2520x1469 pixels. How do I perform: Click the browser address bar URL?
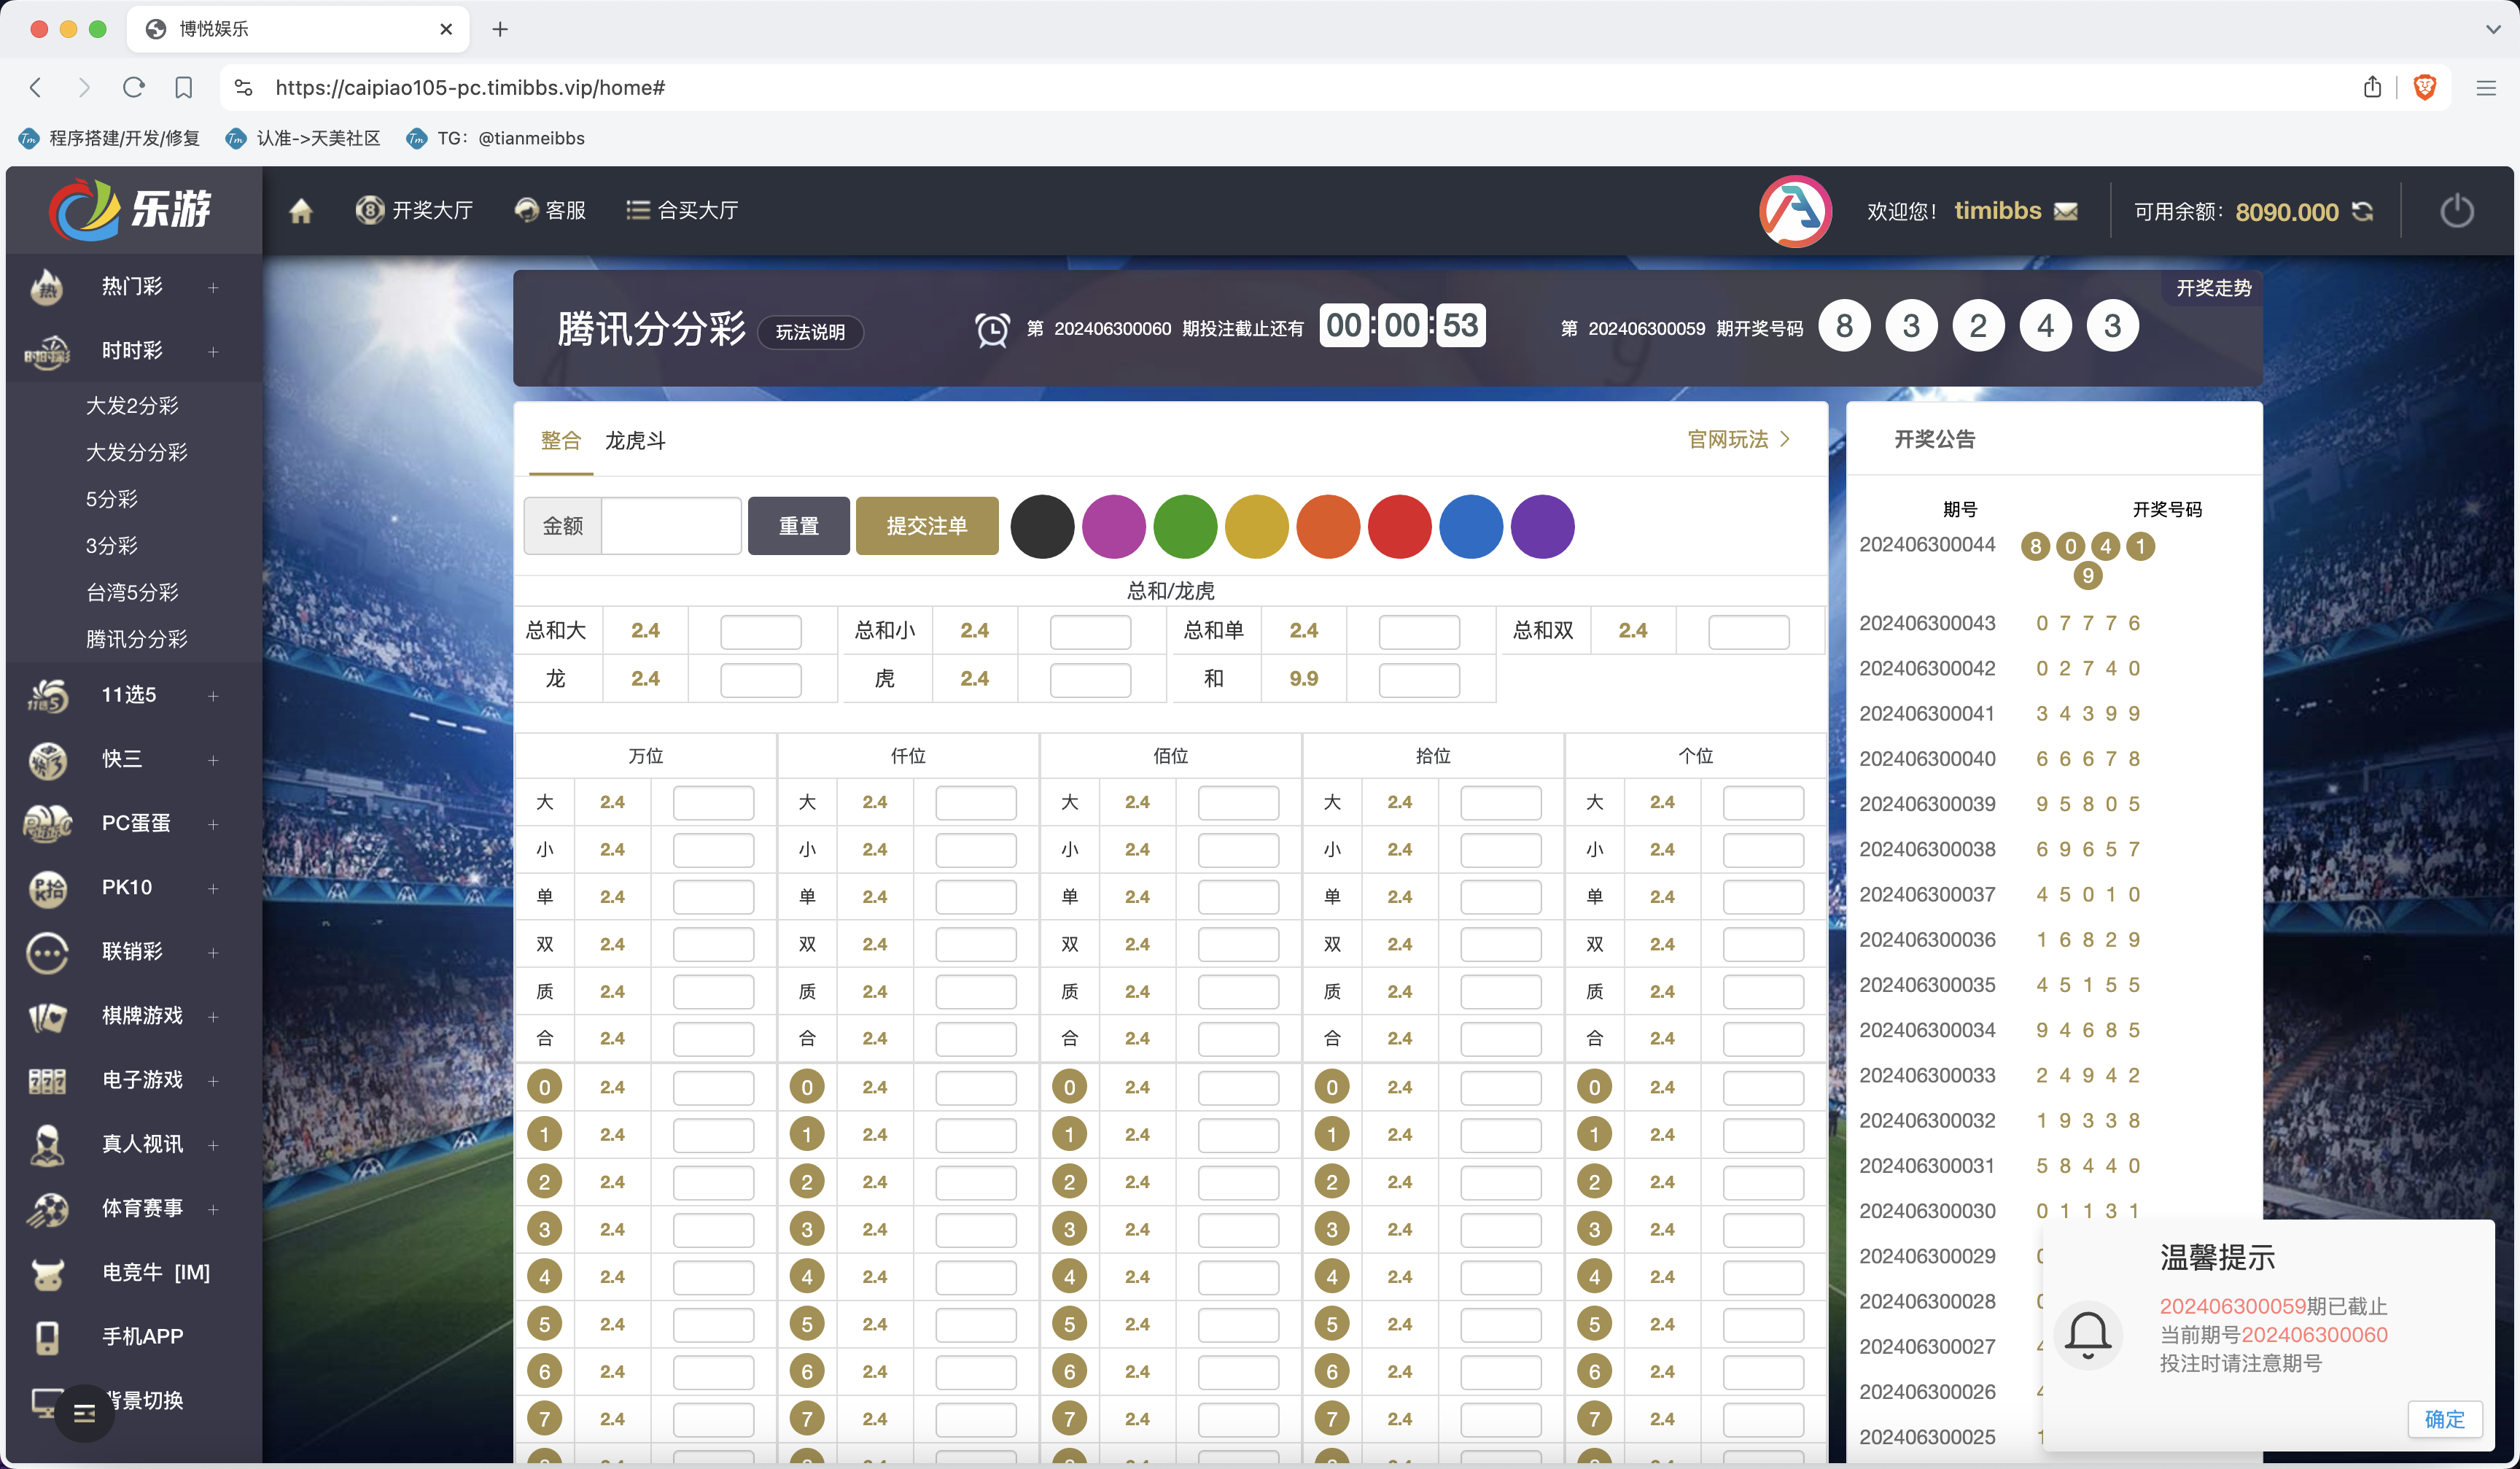pyautogui.click(x=470, y=87)
